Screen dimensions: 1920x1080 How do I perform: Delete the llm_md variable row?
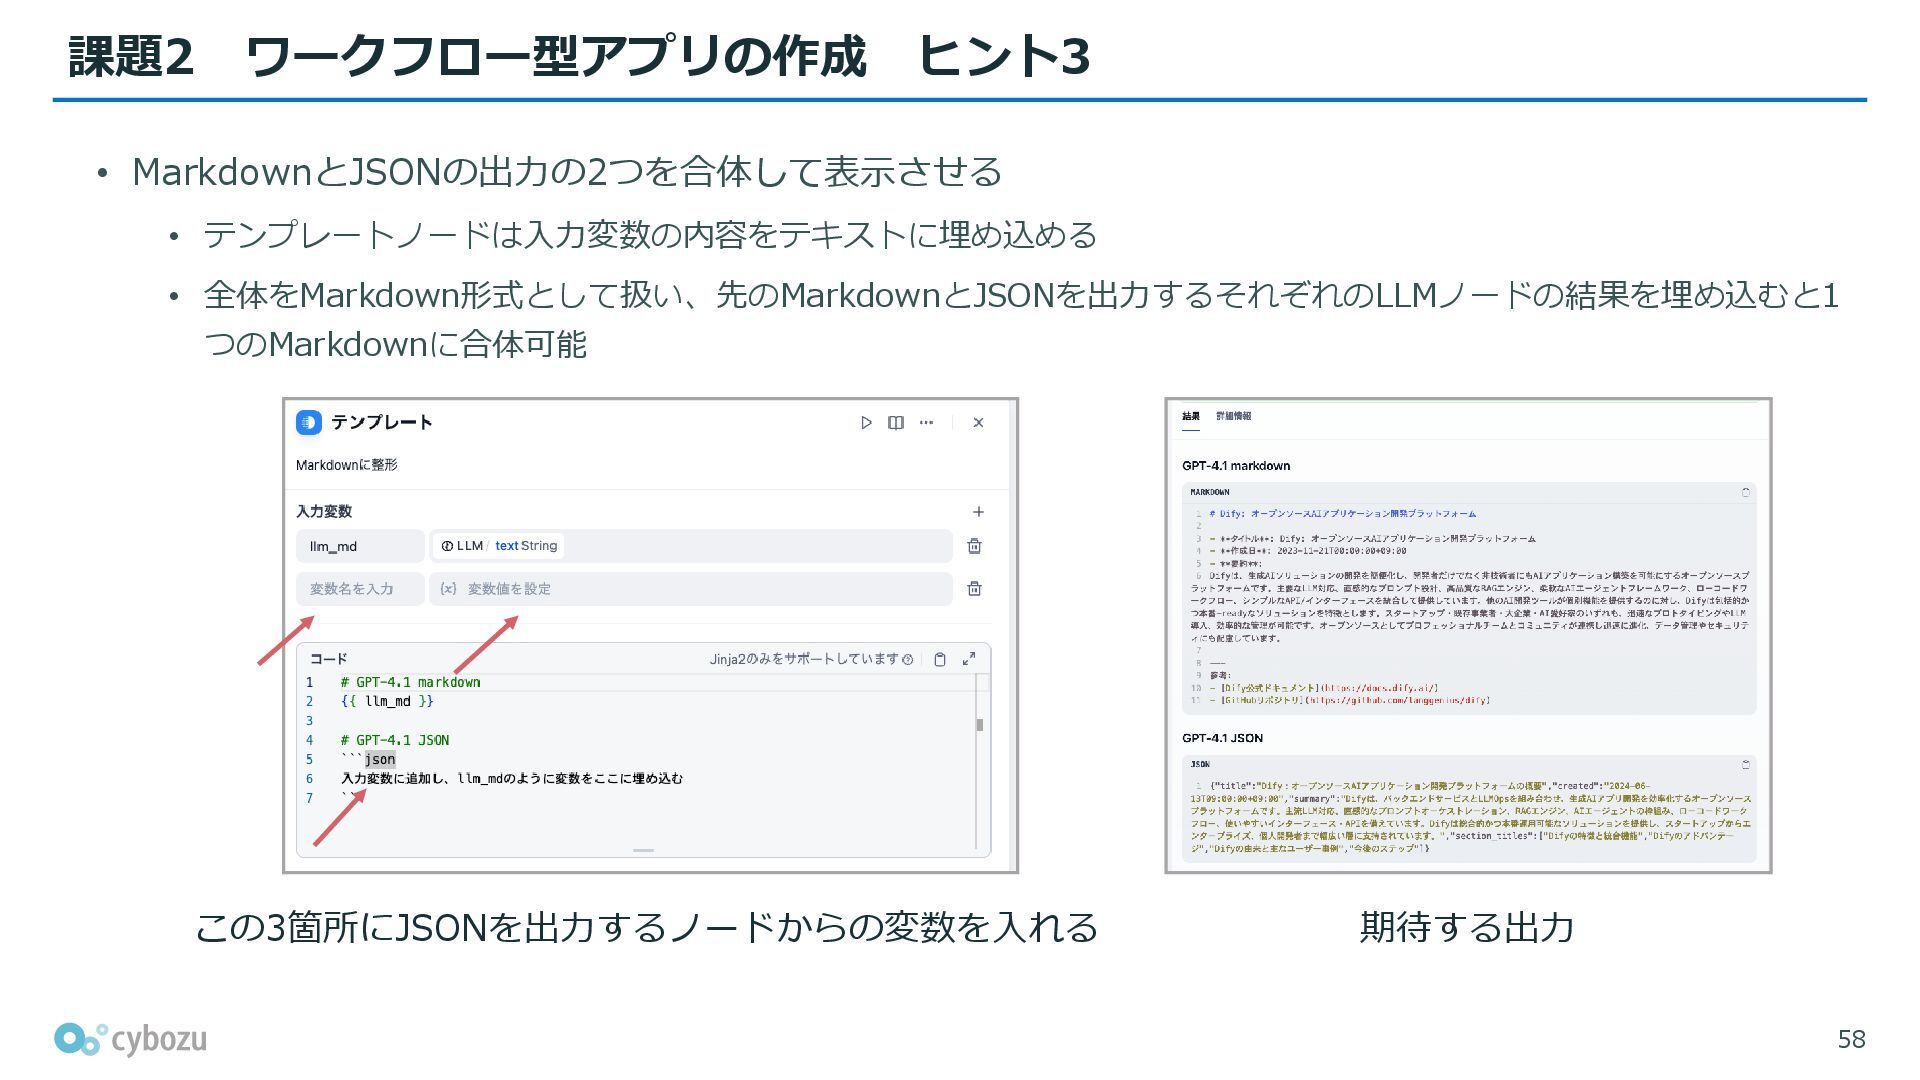click(974, 546)
